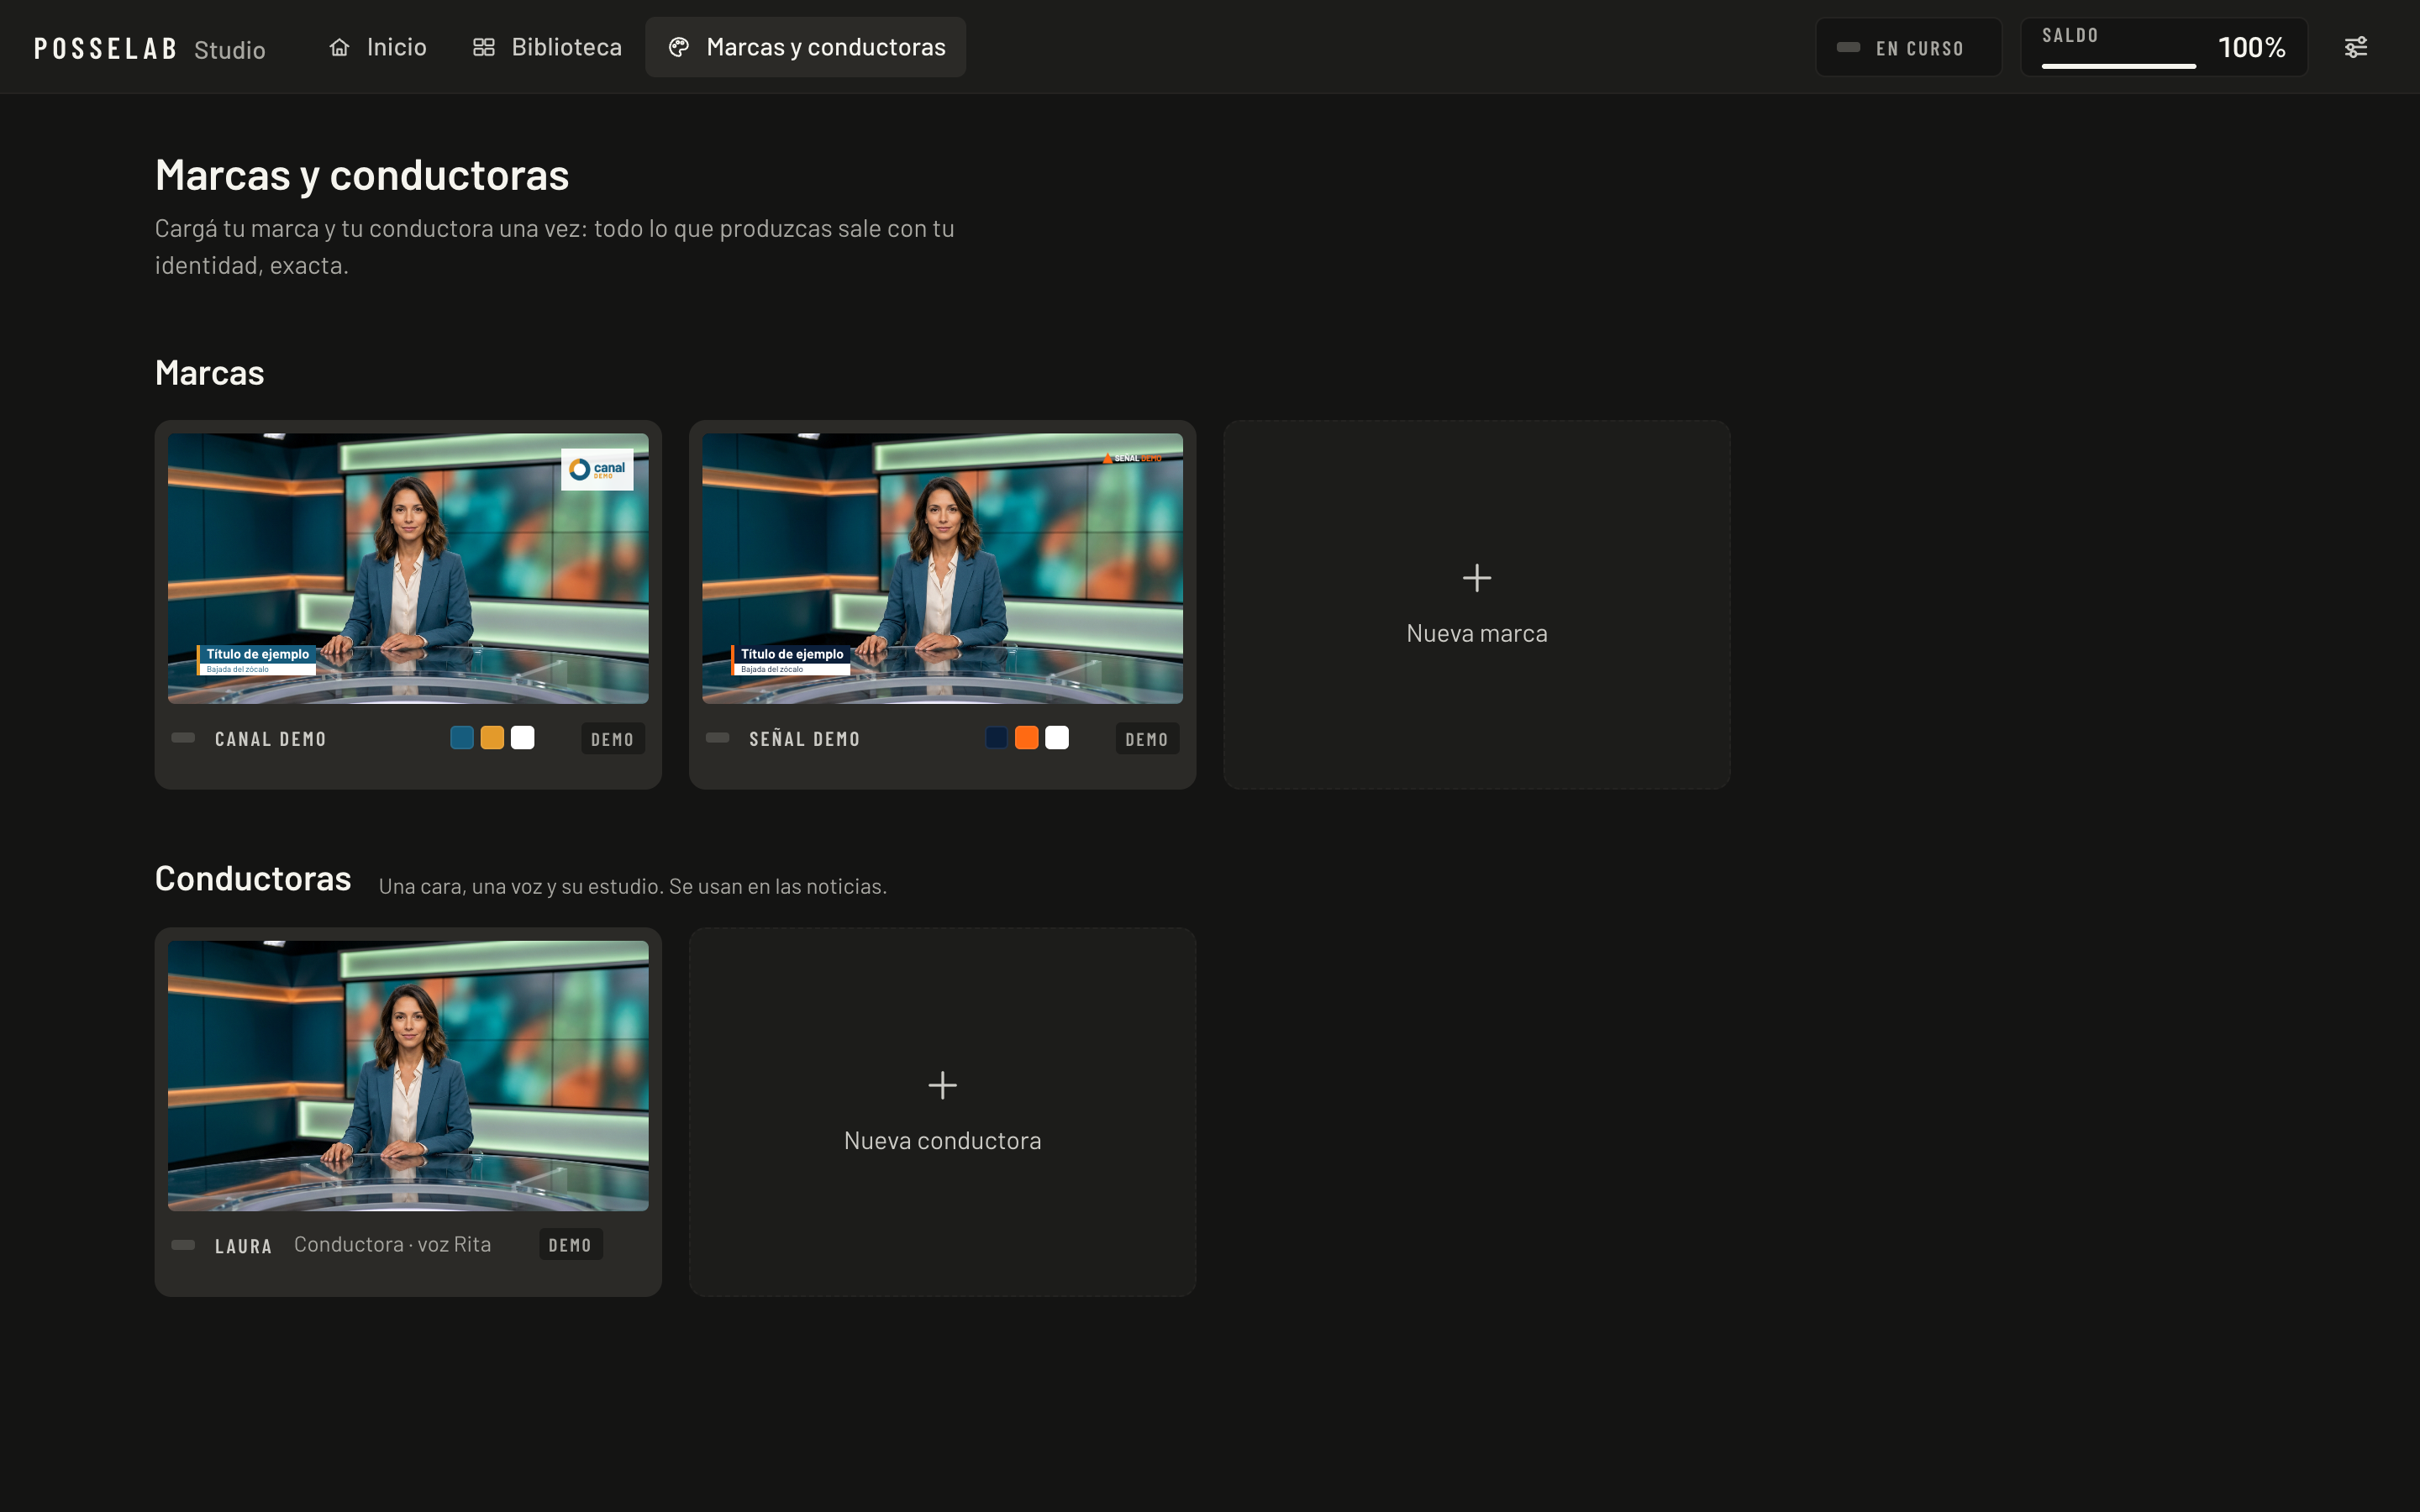Open the CANAL DEMO brand thumbnail

(408, 568)
